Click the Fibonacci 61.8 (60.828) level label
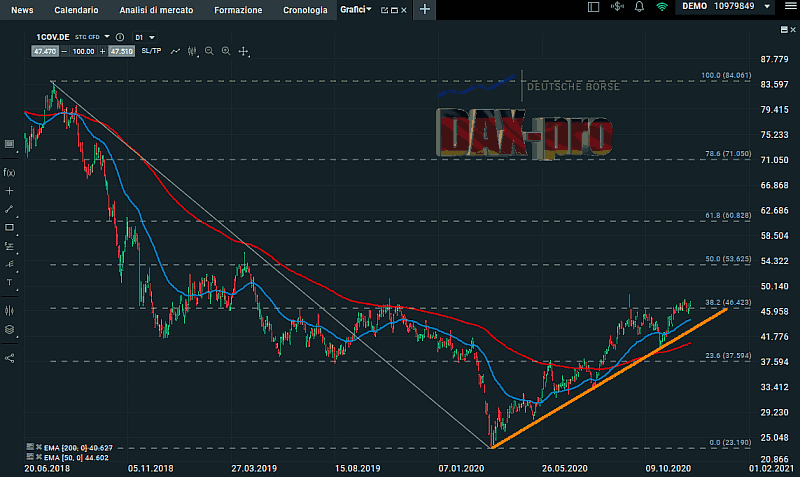Screen dimensions: 800x477 point(728,215)
